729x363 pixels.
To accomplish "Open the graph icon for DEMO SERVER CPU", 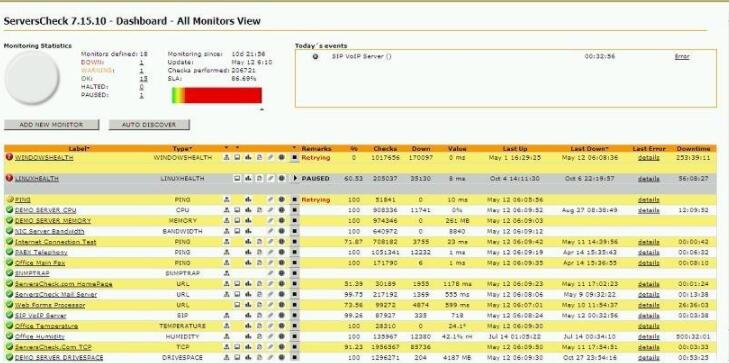I will click(248, 210).
